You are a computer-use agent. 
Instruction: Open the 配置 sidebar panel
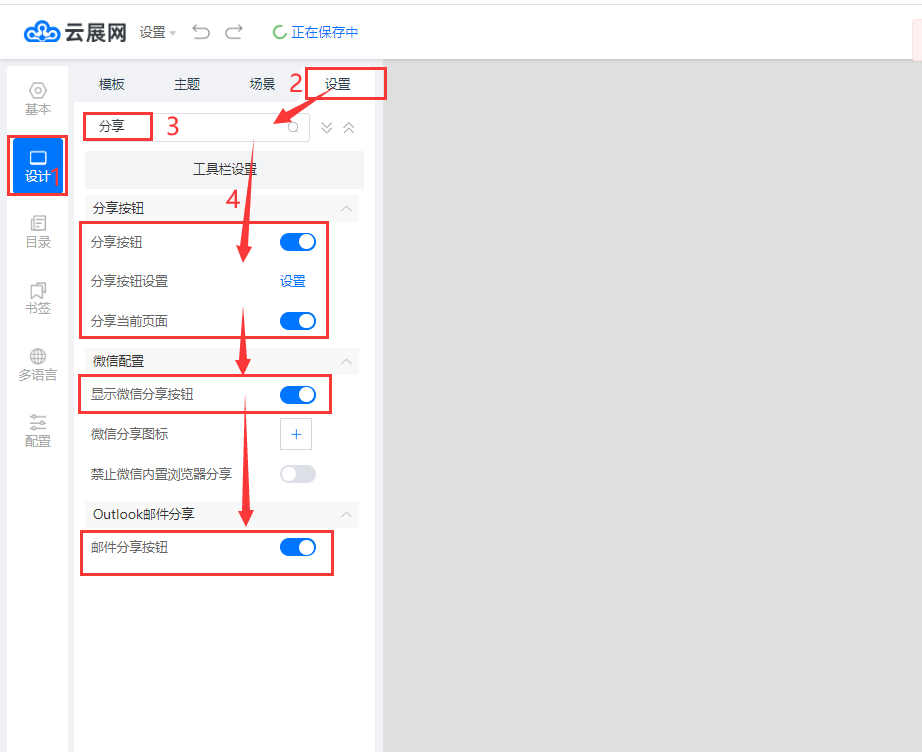coord(38,431)
